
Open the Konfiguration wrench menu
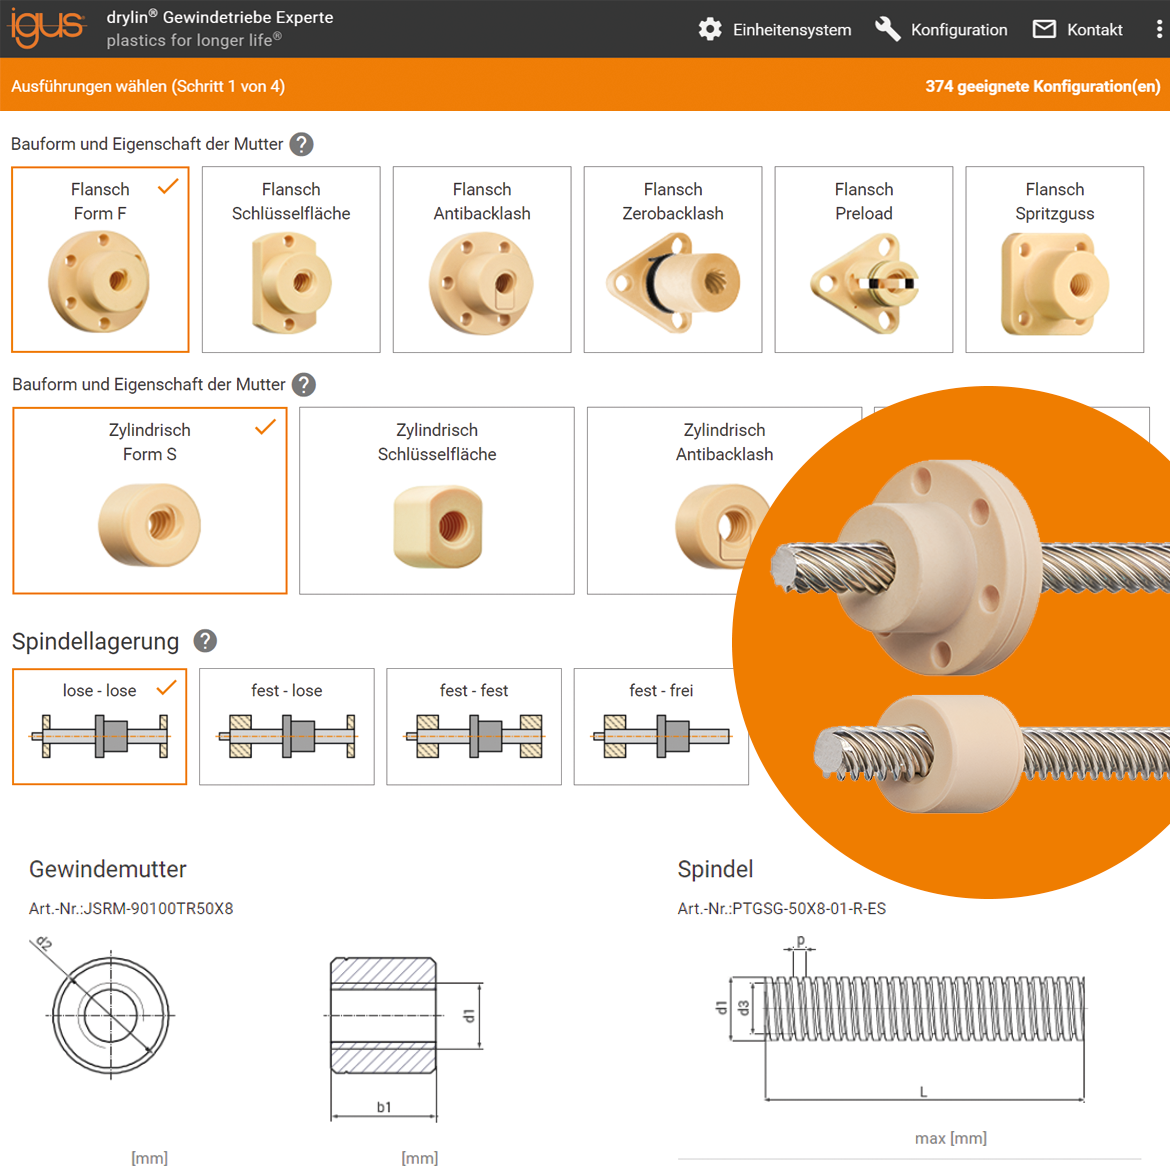point(941,29)
